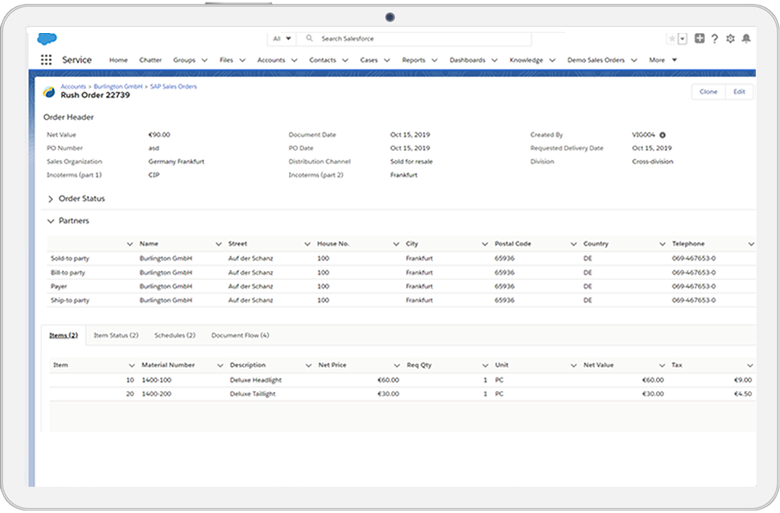Screen dimensions: 780x513
Task: Click the Edit button
Action: [739, 92]
